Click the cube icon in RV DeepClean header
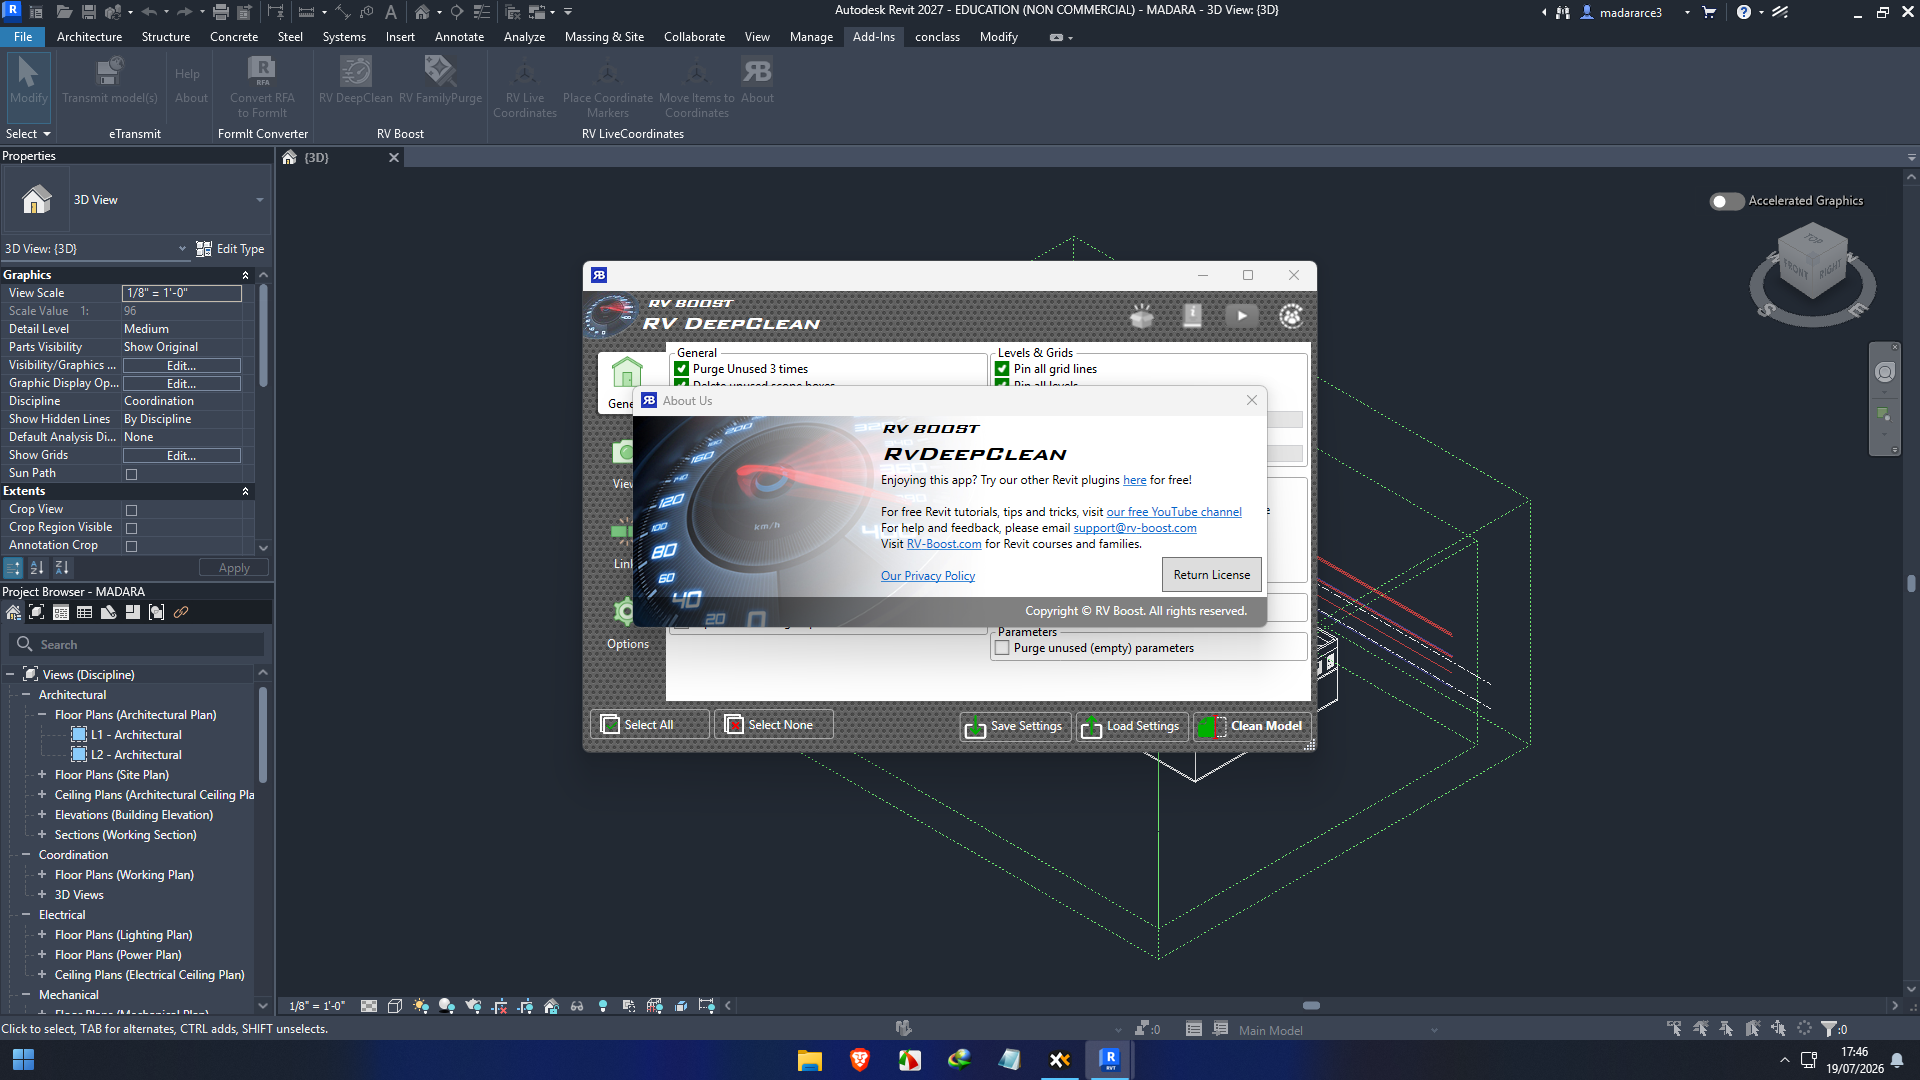 coord(1142,316)
